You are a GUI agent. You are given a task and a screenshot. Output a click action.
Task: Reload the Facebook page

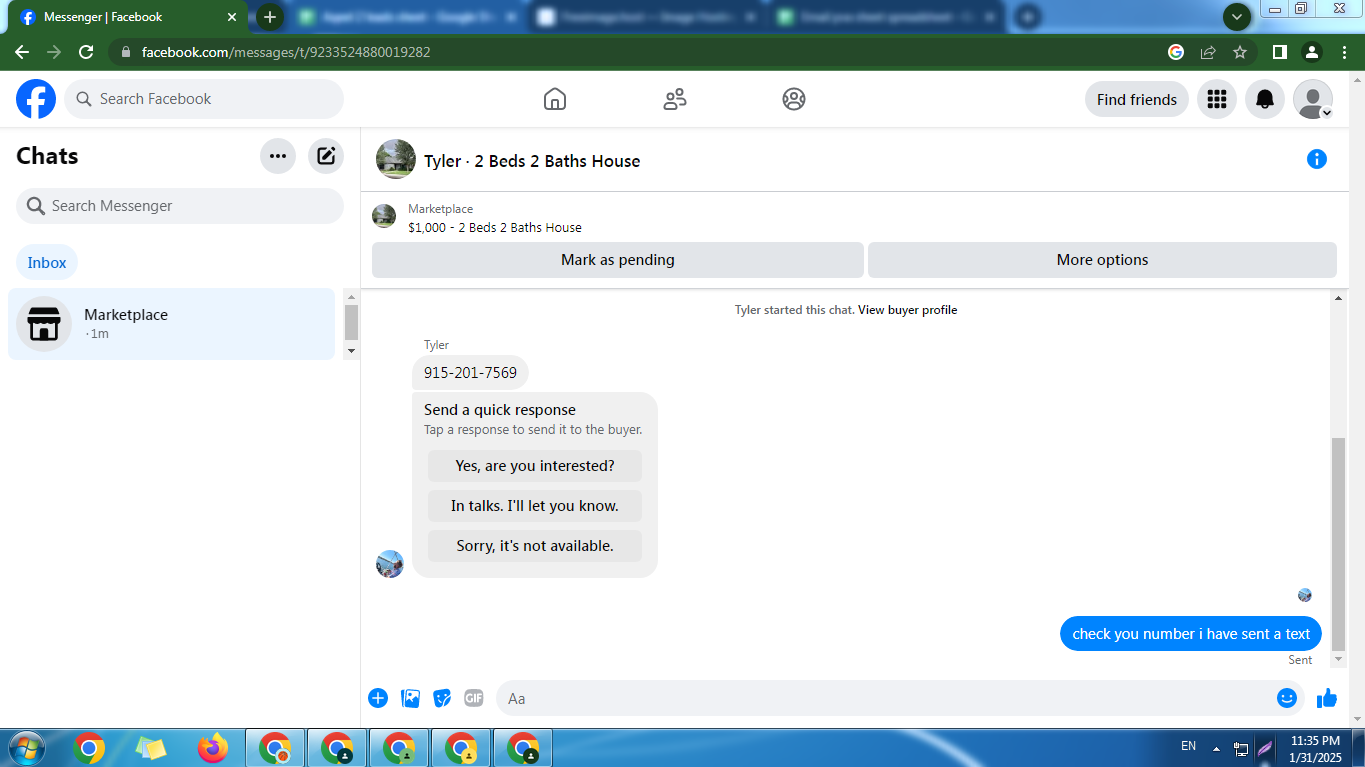(86, 52)
